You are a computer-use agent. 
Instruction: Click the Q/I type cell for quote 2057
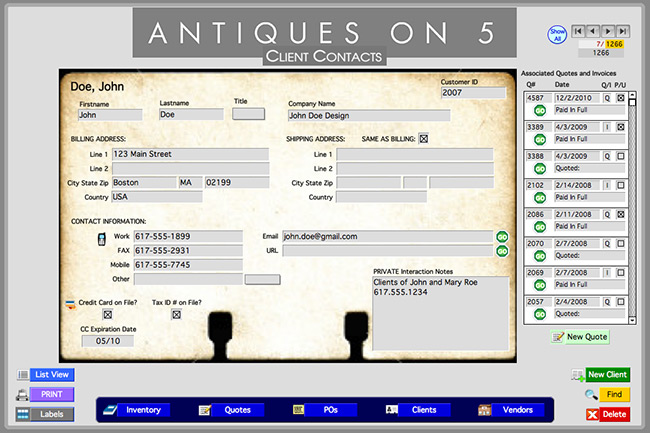pyautogui.click(x=607, y=302)
